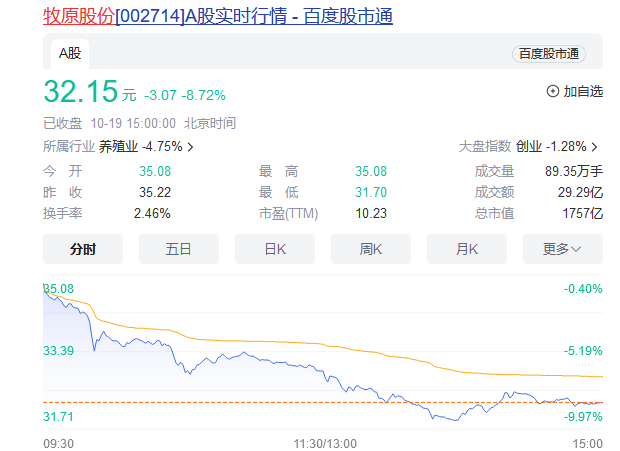The width and height of the screenshot is (620, 451).
Task: Click the 最高 value 35.08
Action: 371,171
